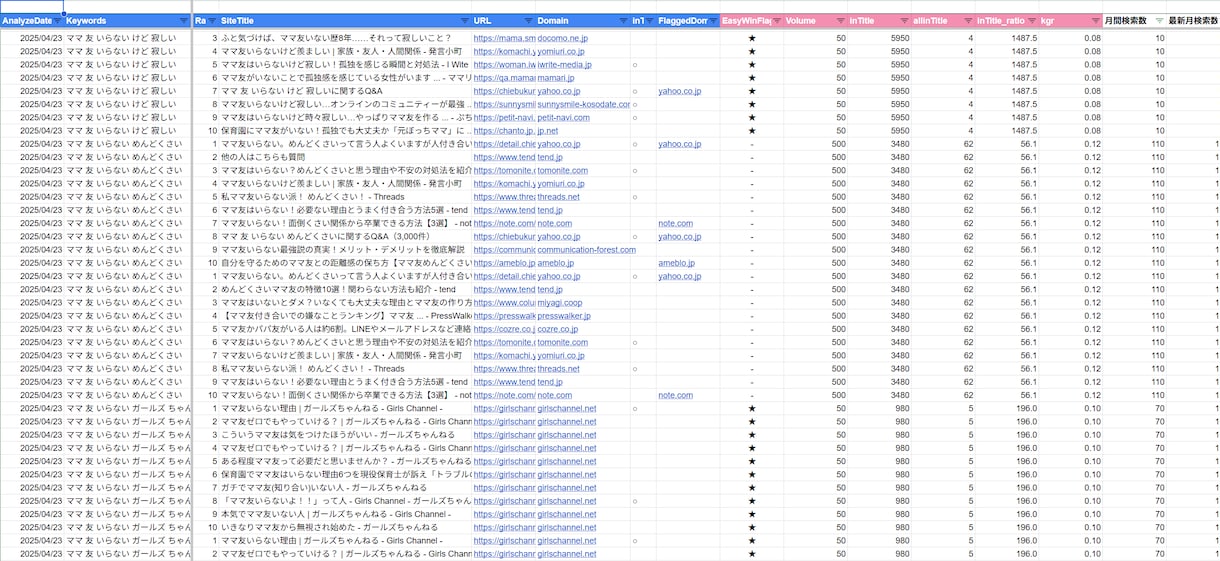Select the title cell starting 'ママ友いらない最強説の真実'
The height and width of the screenshot is (561, 1220).
345,250
